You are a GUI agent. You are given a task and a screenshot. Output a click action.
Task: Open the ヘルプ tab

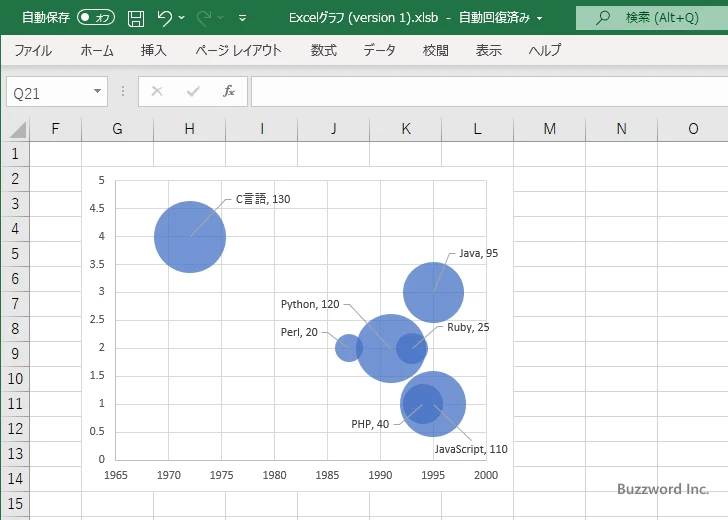pyautogui.click(x=545, y=50)
